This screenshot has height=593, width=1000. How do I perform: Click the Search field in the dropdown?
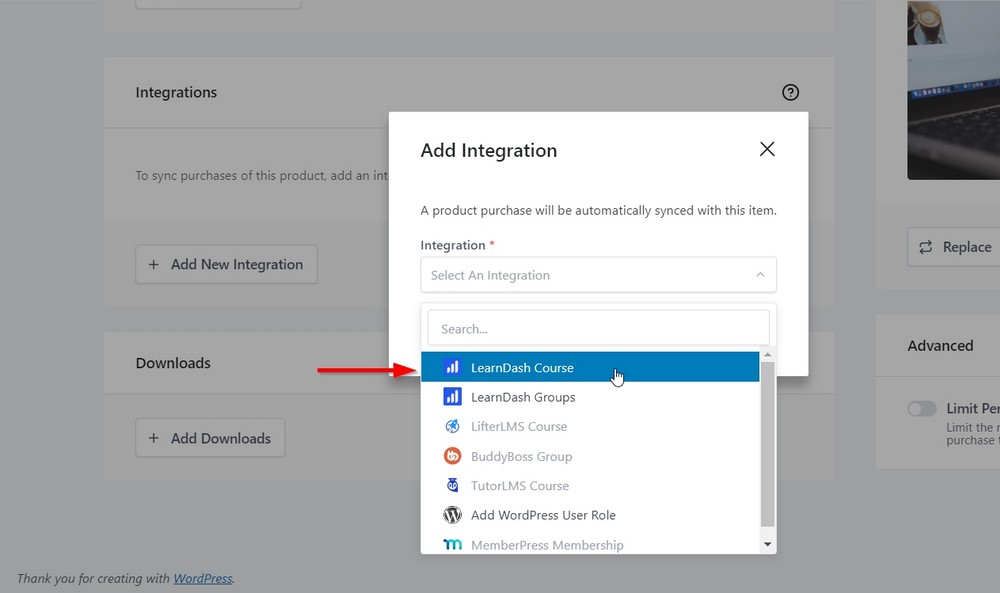pos(598,328)
